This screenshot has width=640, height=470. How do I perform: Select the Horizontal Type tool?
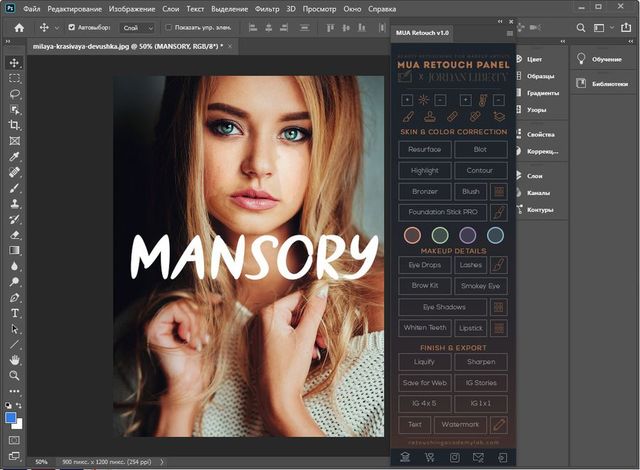[x=14, y=313]
